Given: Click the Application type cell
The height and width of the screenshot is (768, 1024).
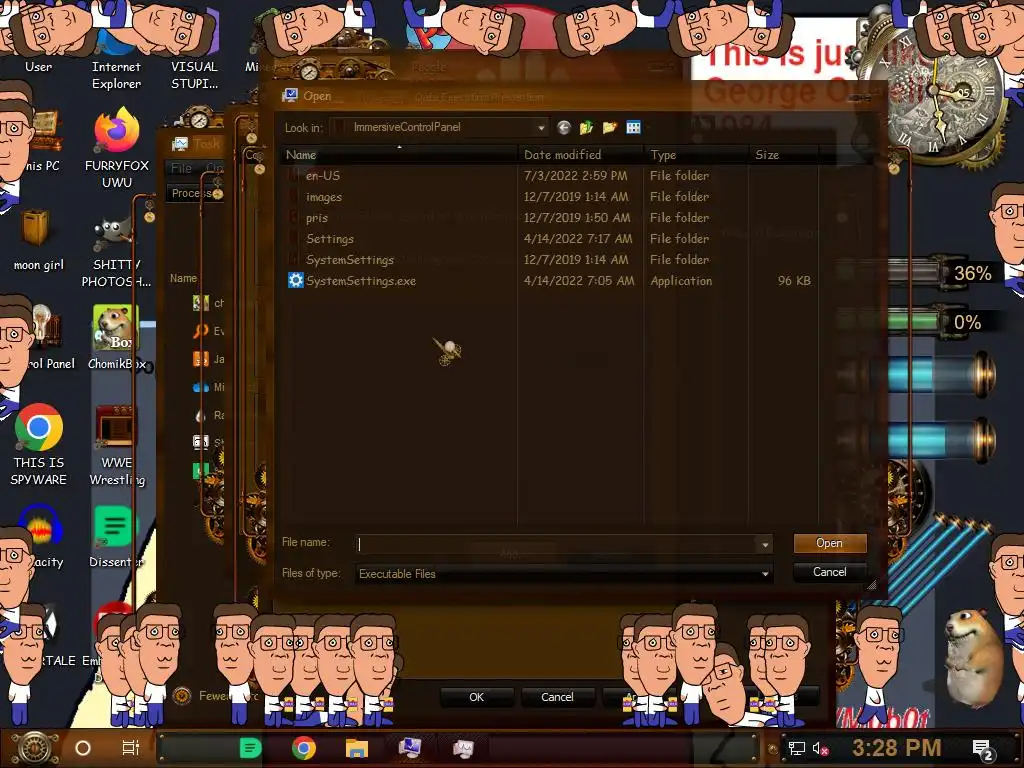Looking at the screenshot, I should (680, 281).
